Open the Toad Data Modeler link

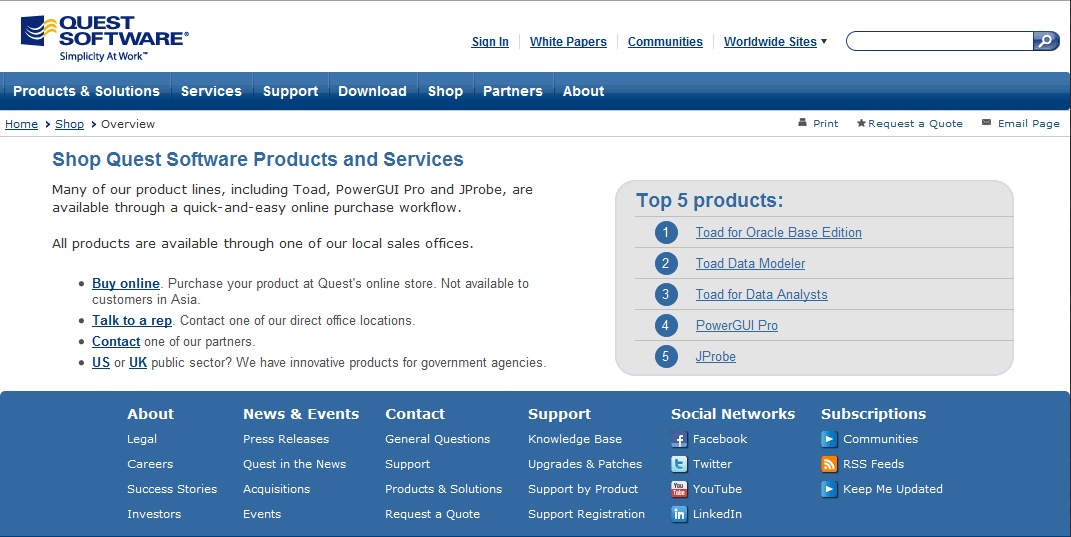point(750,264)
